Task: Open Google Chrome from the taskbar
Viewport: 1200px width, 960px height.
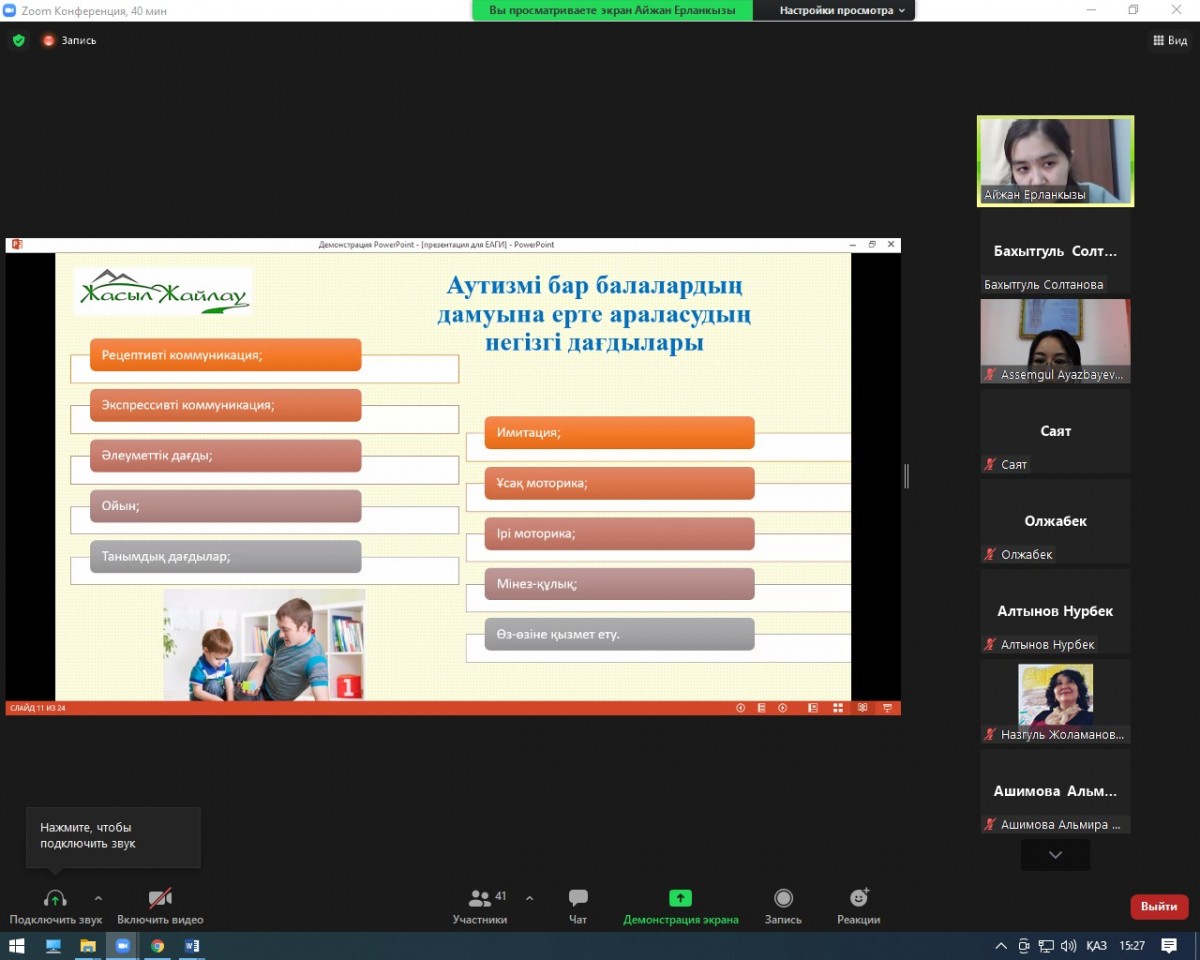Action: tap(157, 946)
